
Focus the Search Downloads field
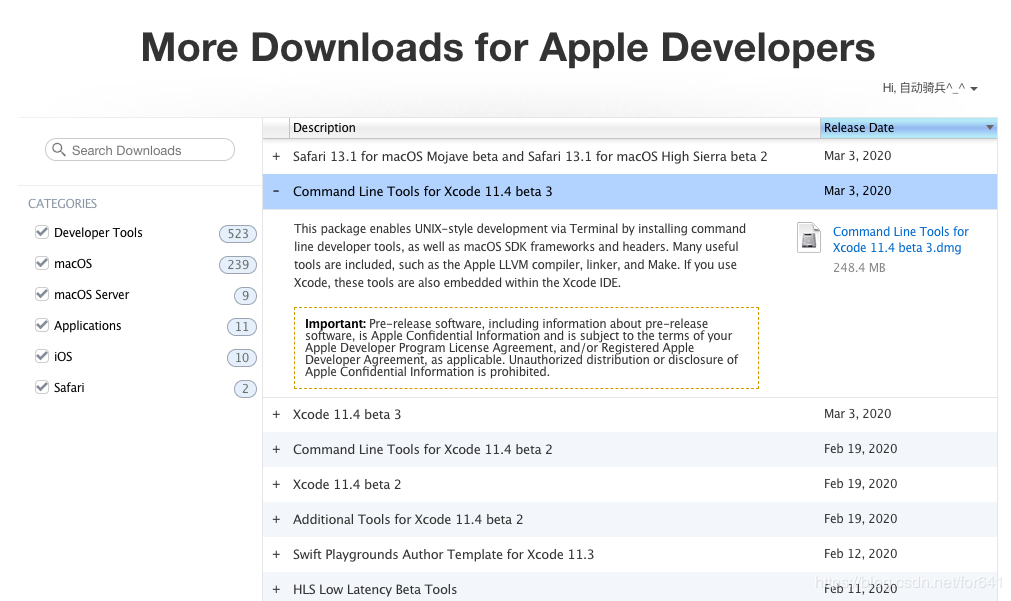pyautogui.click(x=140, y=150)
